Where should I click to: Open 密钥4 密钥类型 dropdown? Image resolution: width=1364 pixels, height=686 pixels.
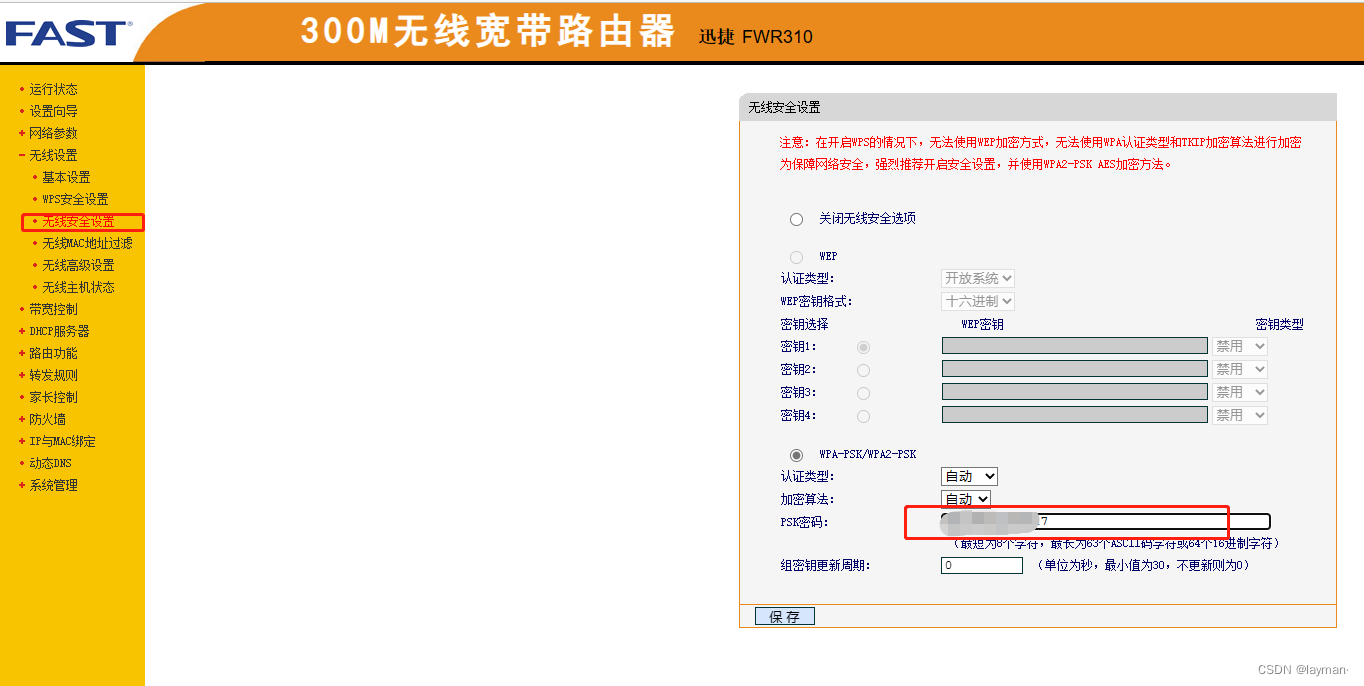point(1240,415)
